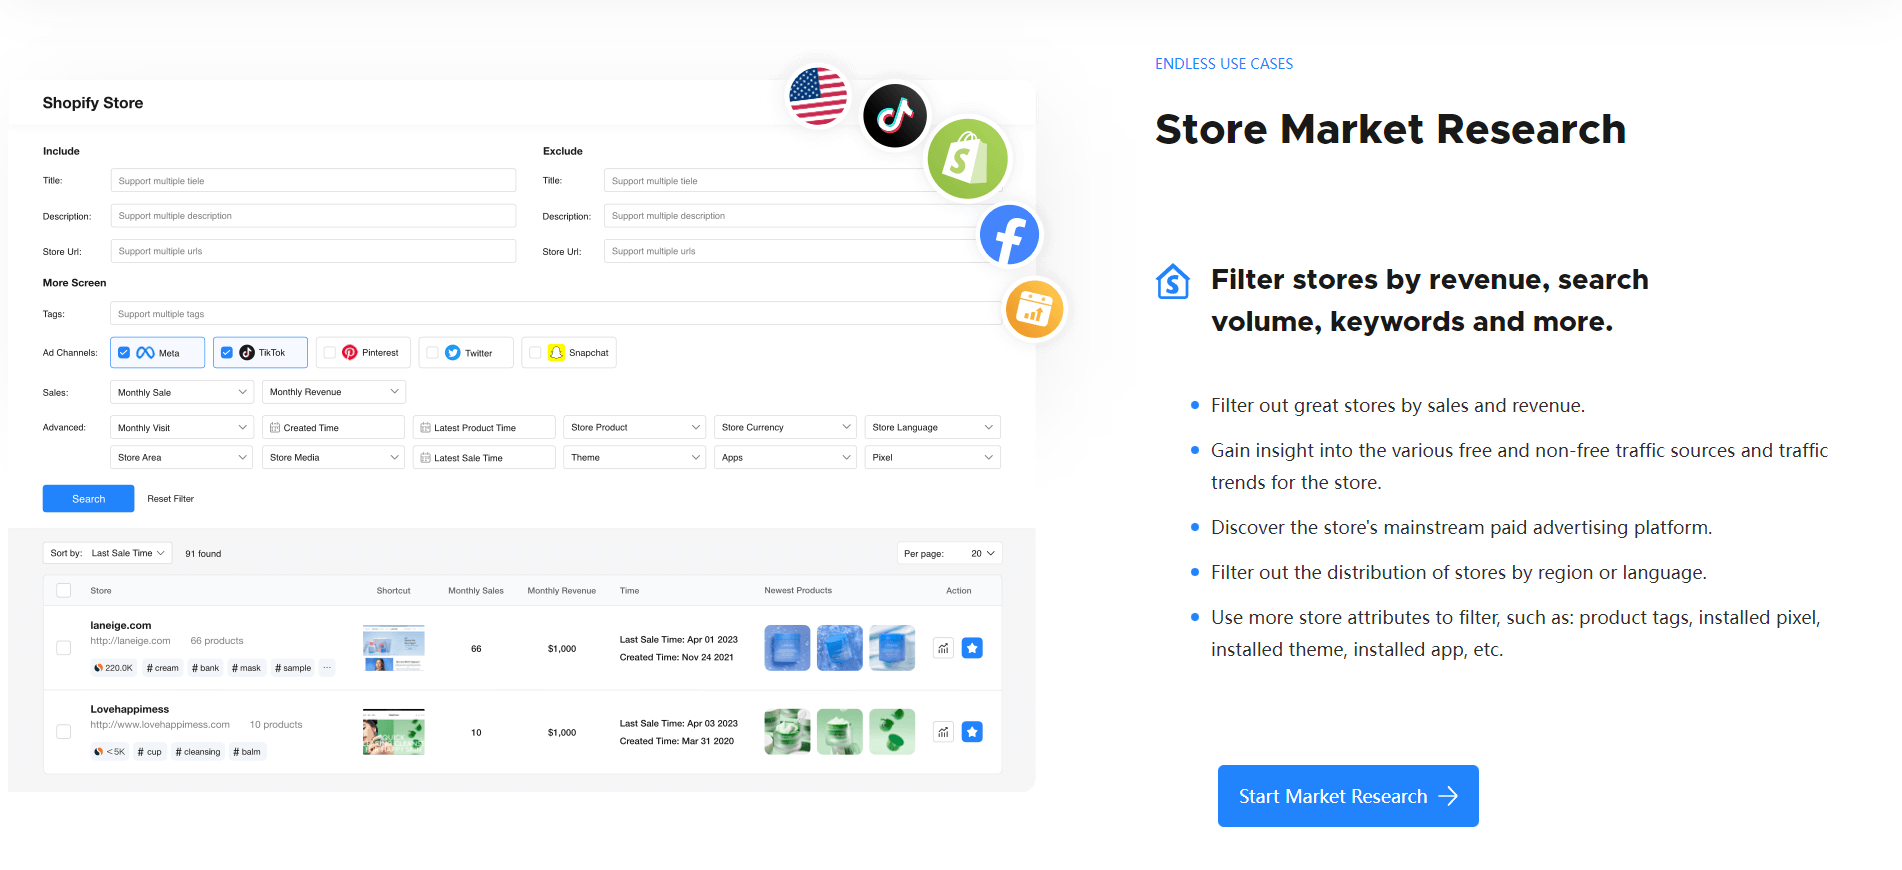The width and height of the screenshot is (1902, 870).
Task: Open the Monthly Revenue dropdown
Action: click(x=334, y=392)
